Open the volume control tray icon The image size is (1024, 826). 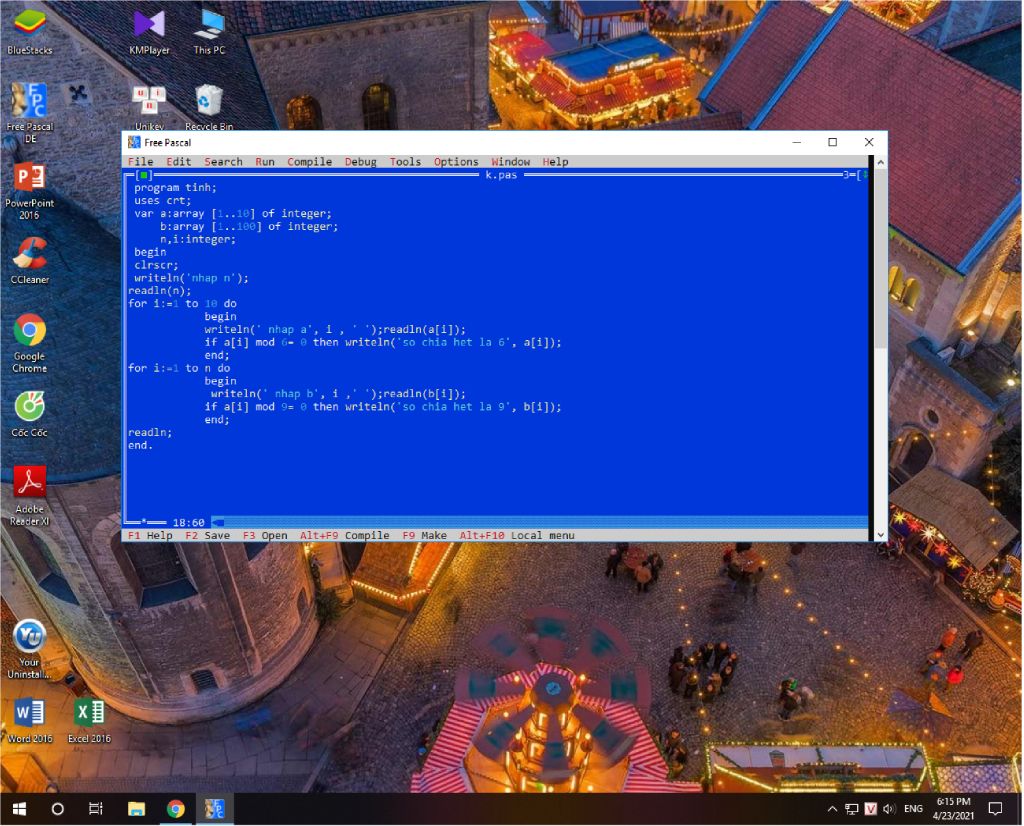[x=889, y=810]
